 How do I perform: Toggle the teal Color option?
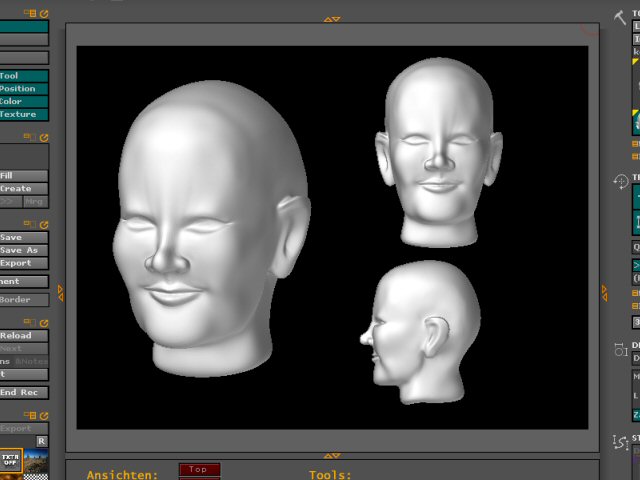coord(23,101)
